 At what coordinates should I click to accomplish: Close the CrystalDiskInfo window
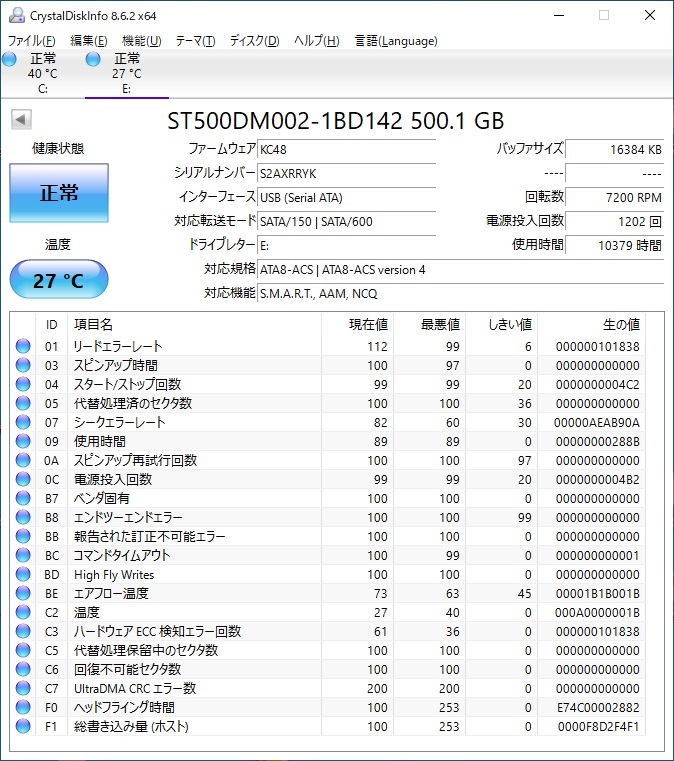(x=650, y=16)
